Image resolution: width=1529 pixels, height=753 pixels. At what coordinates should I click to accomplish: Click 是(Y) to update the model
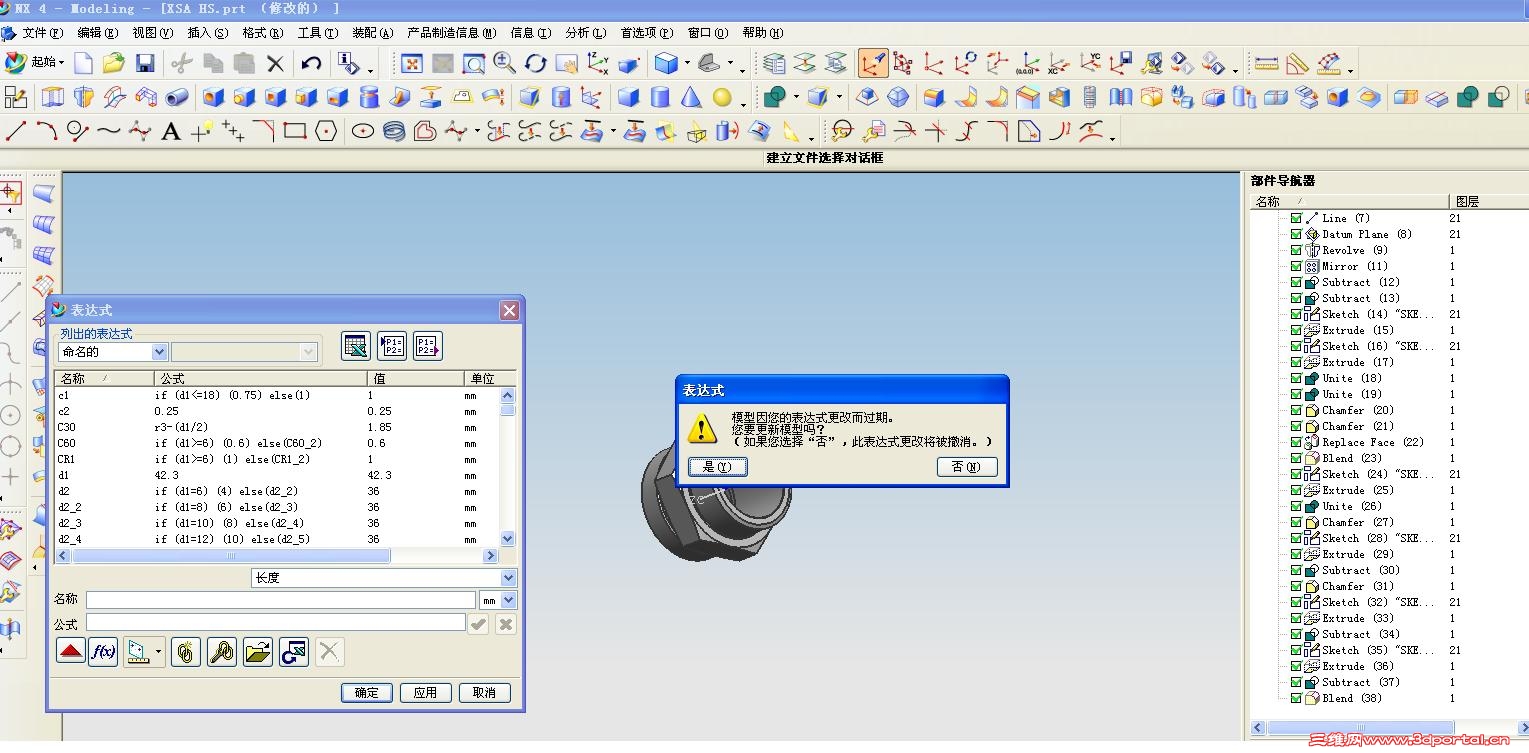(717, 467)
